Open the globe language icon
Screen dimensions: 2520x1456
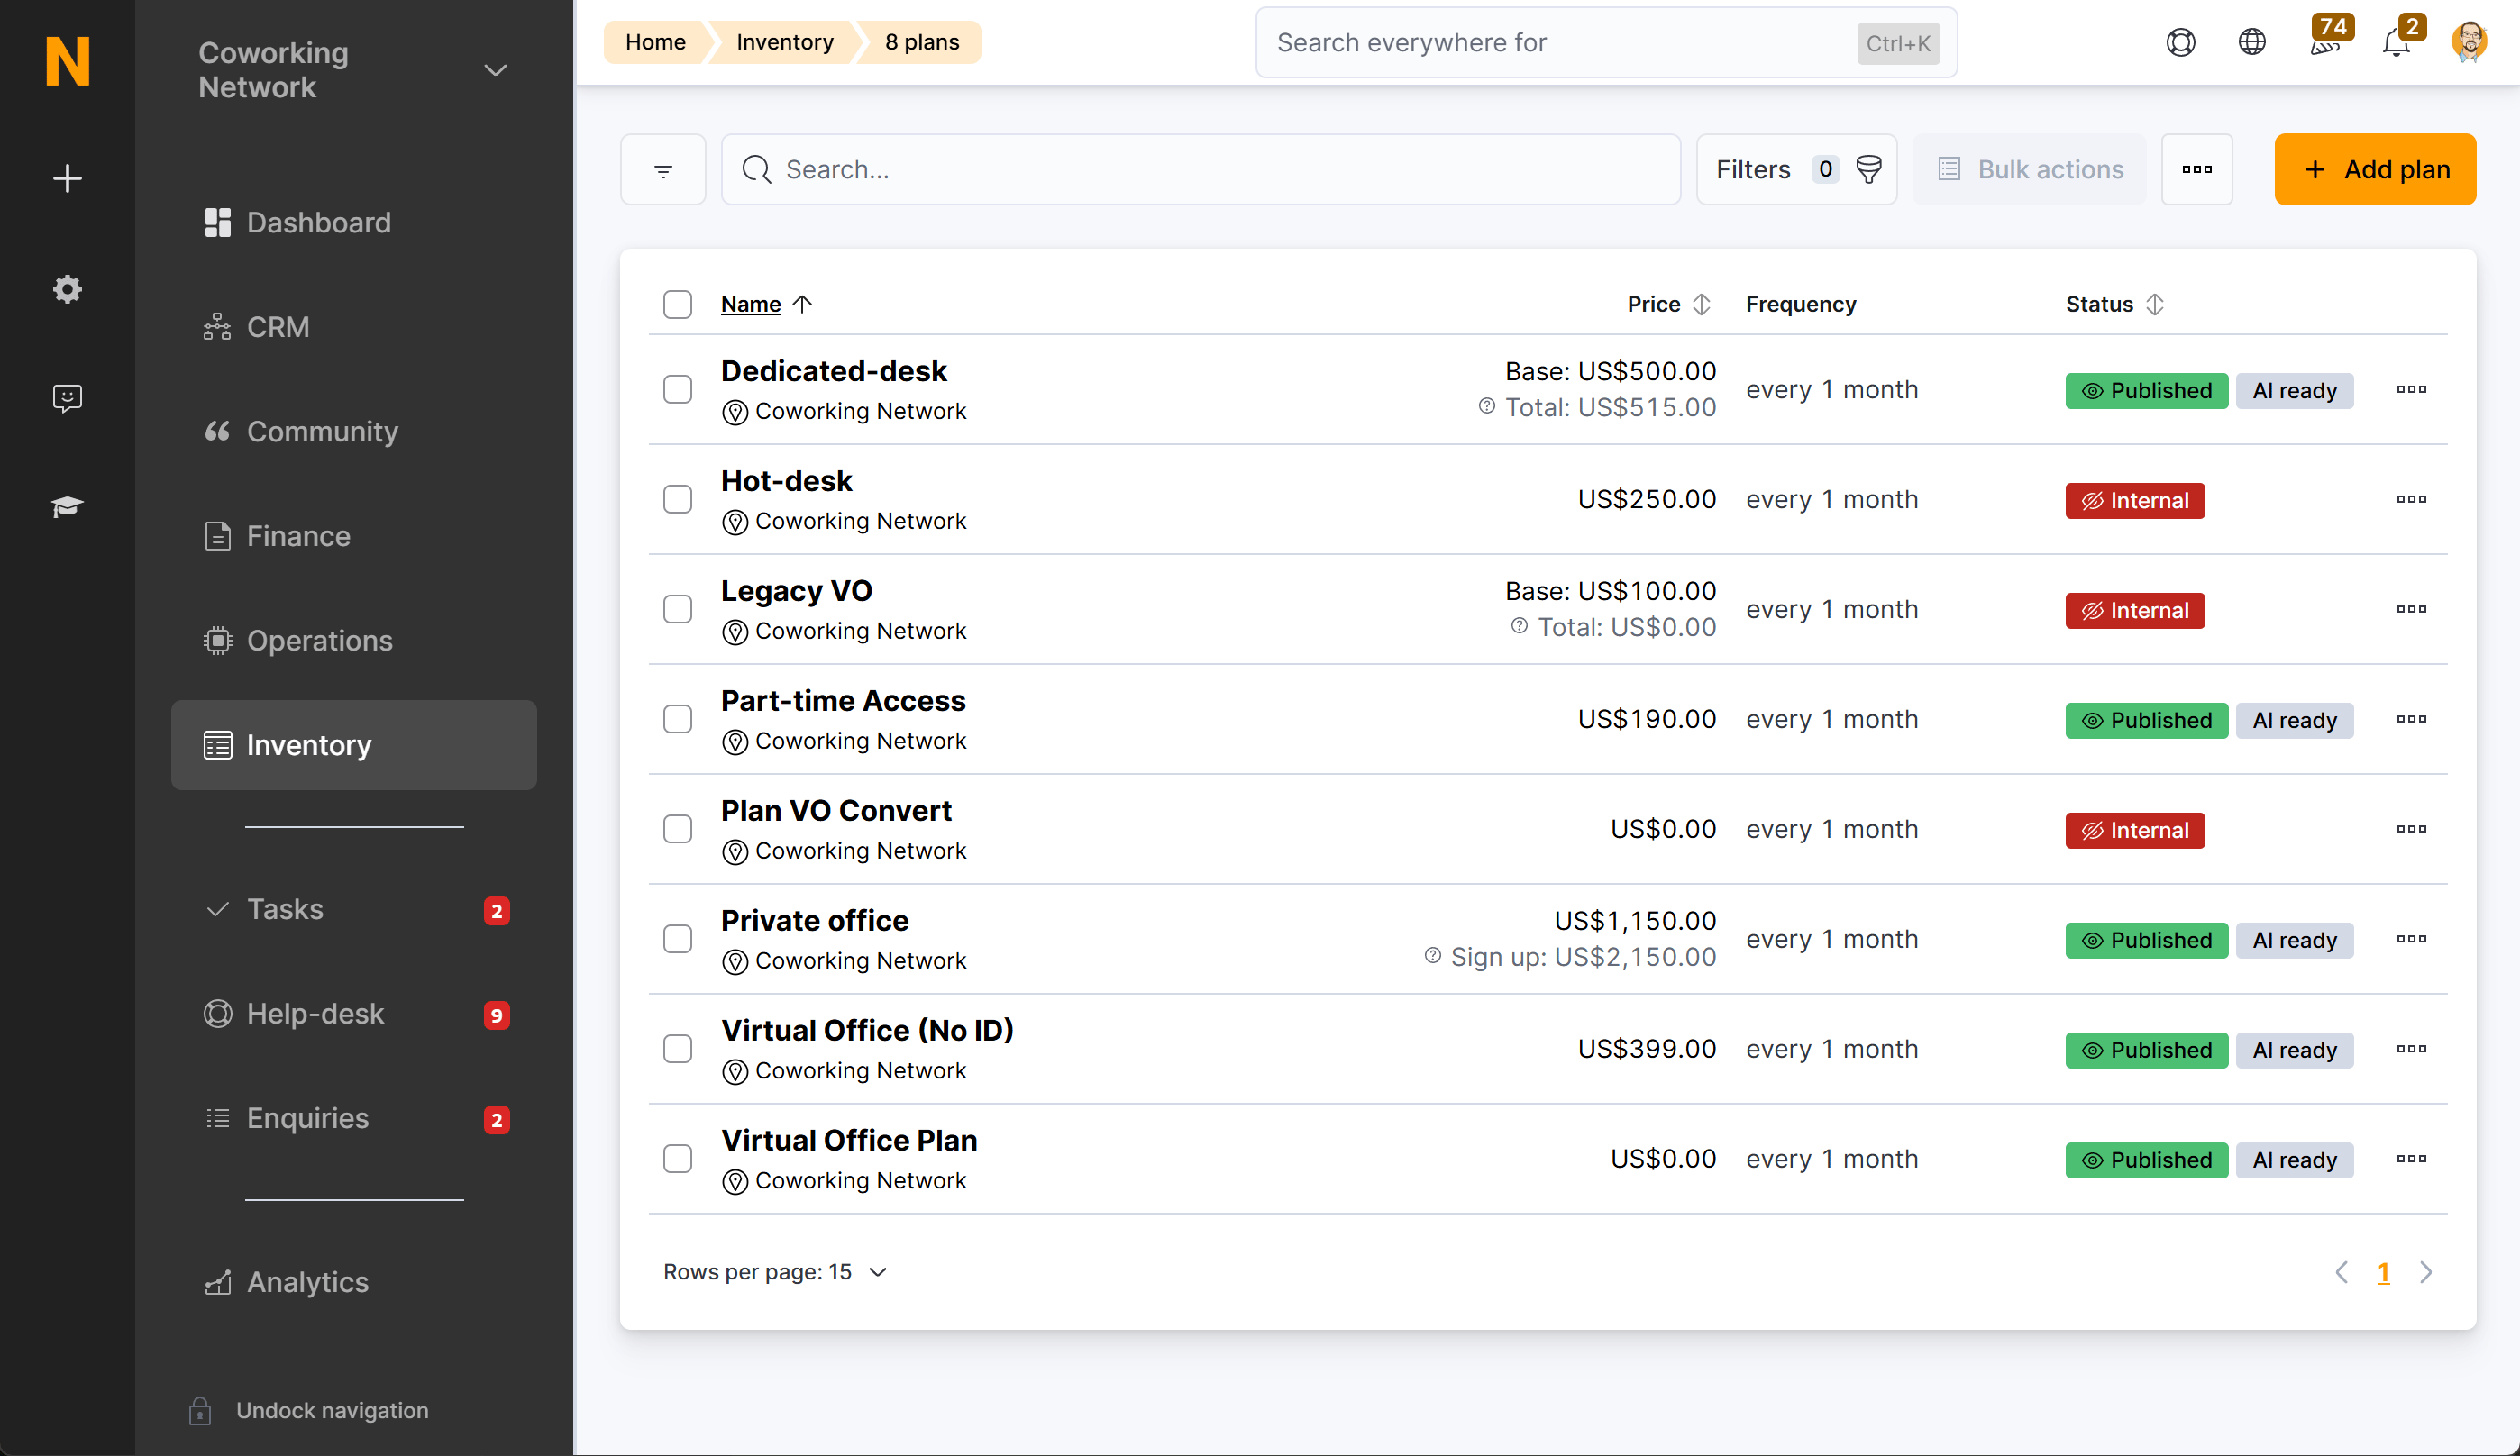[x=2251, y=42]
